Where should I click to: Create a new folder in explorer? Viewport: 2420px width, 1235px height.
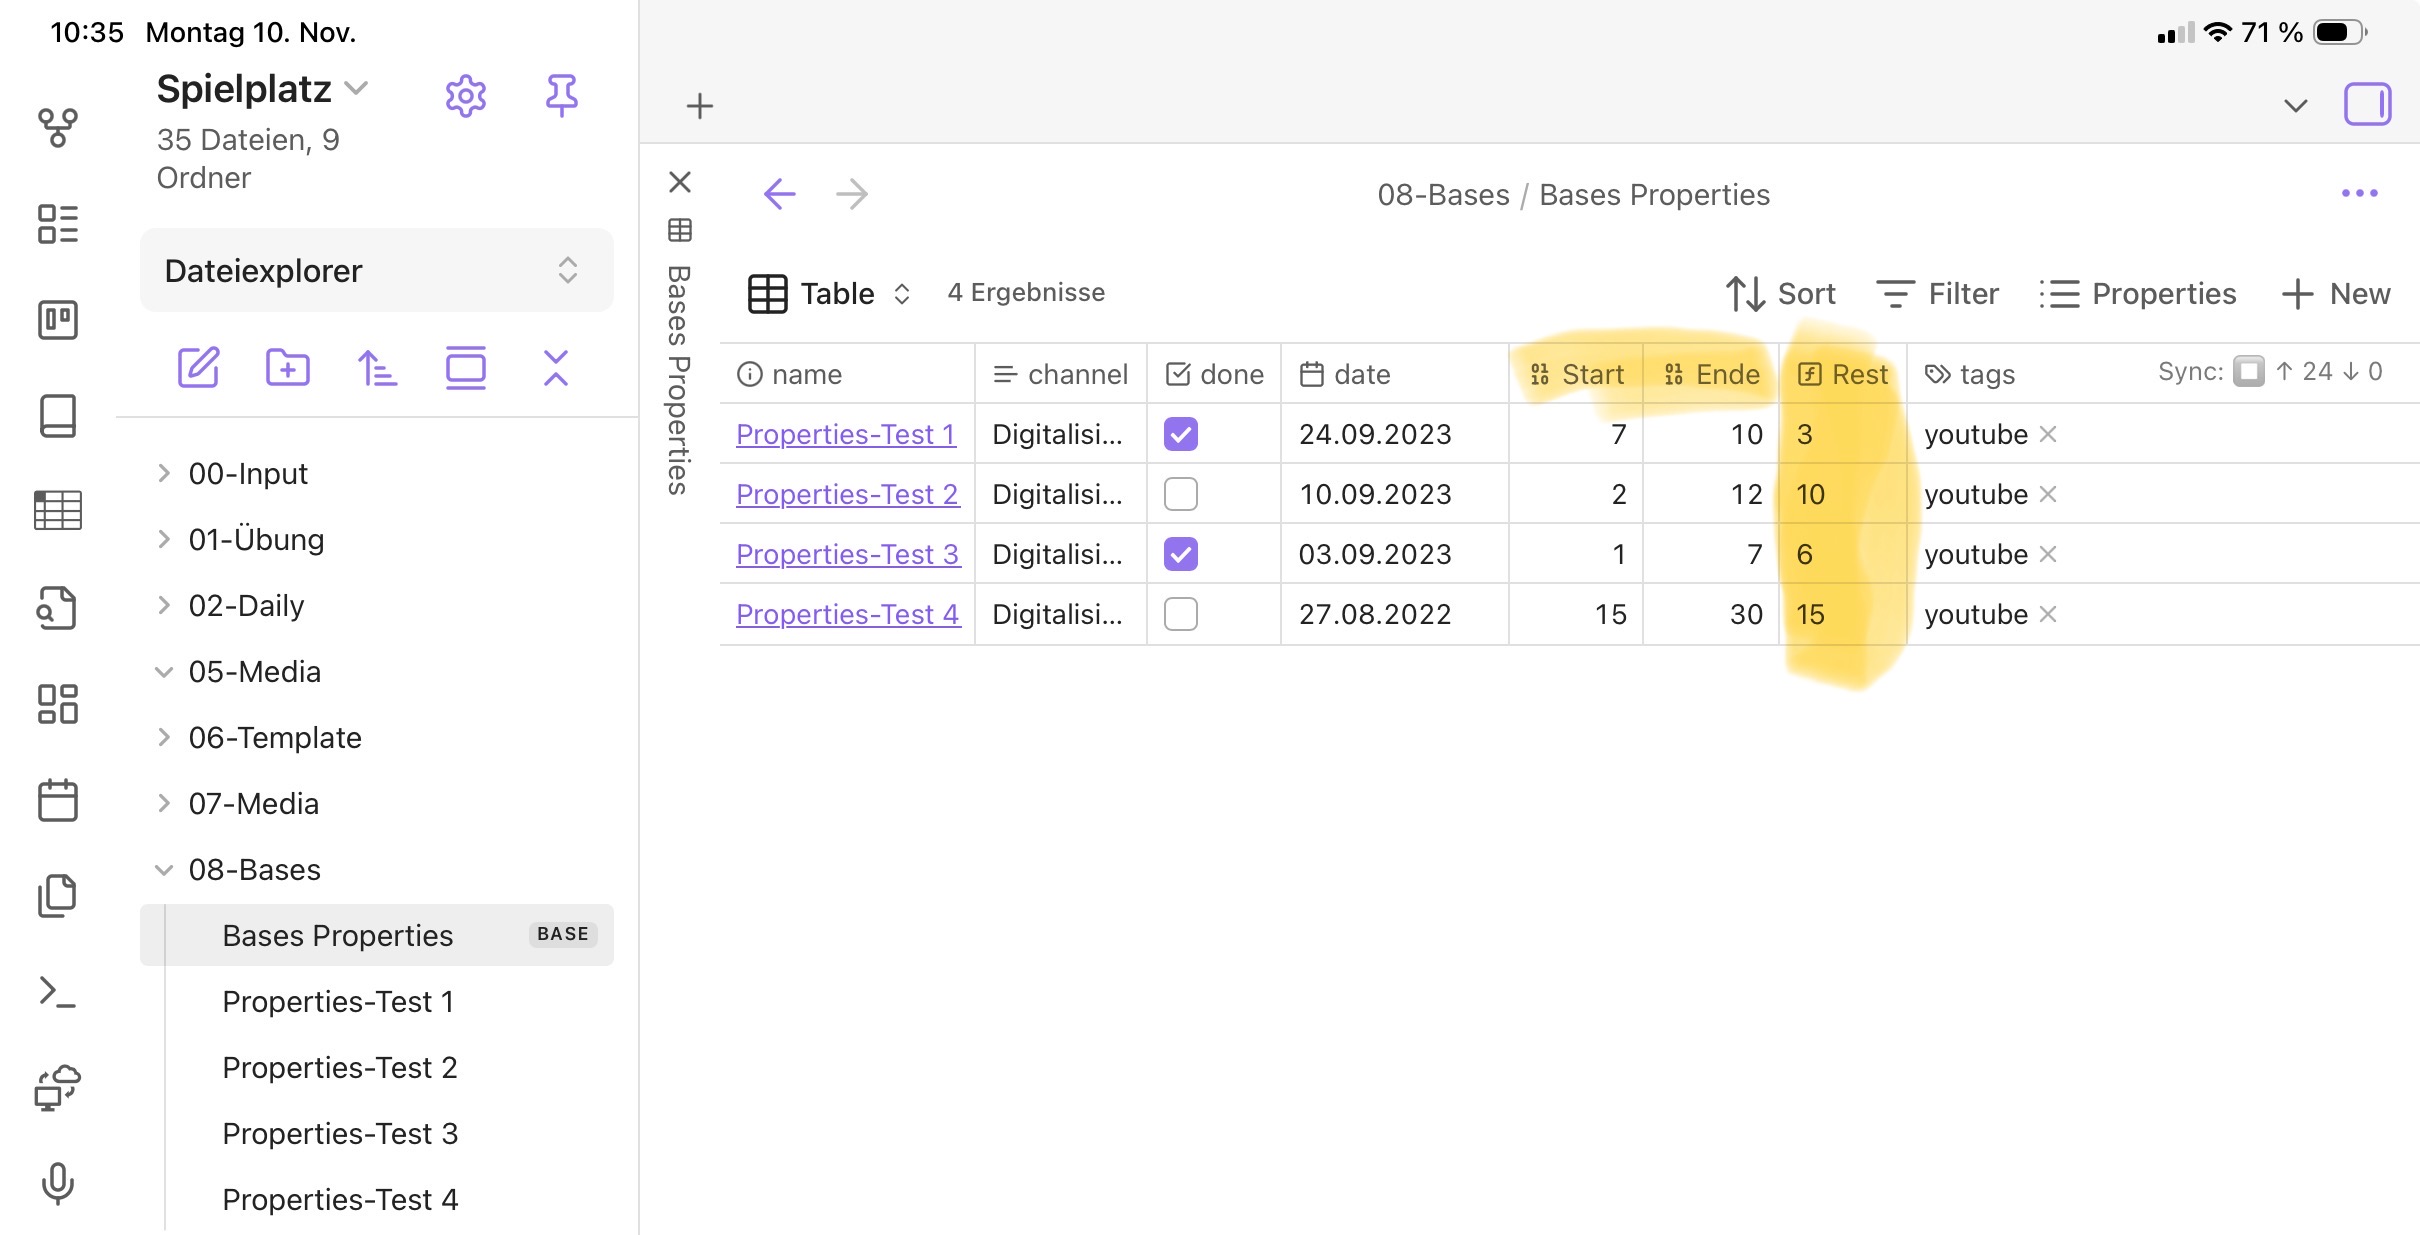[287, 368]
